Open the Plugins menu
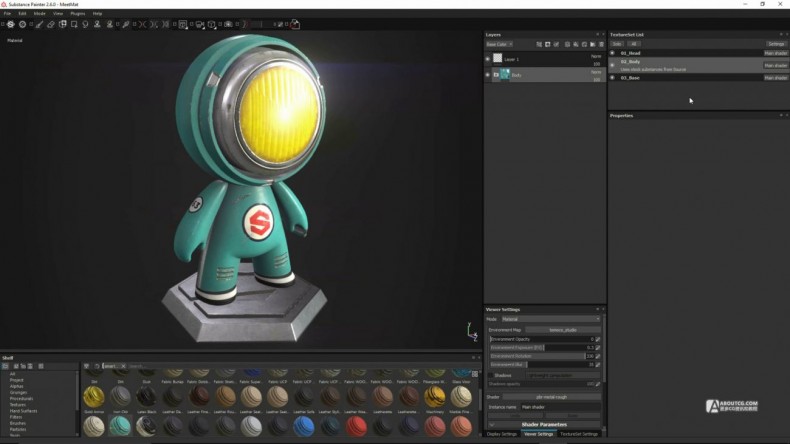 pos(78,14)
